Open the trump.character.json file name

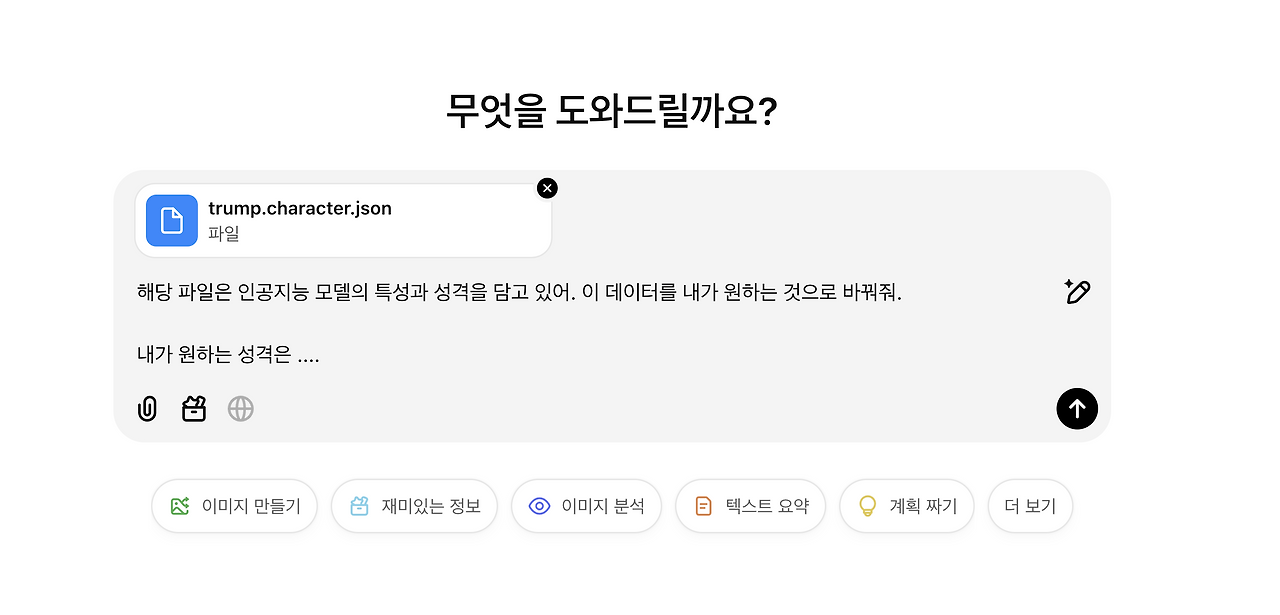(300, 209)
